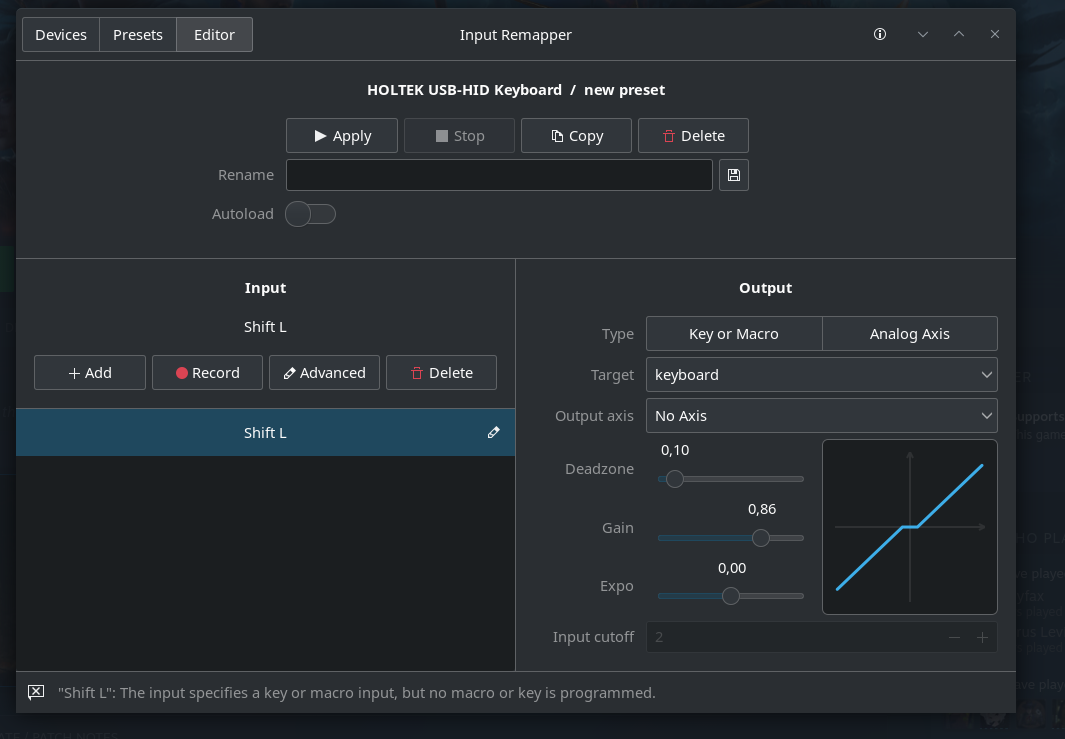The width and height of the screenshot is (1065, 739).
Task: Switch to the Presets tab
Action: click(x=138, y=34)
